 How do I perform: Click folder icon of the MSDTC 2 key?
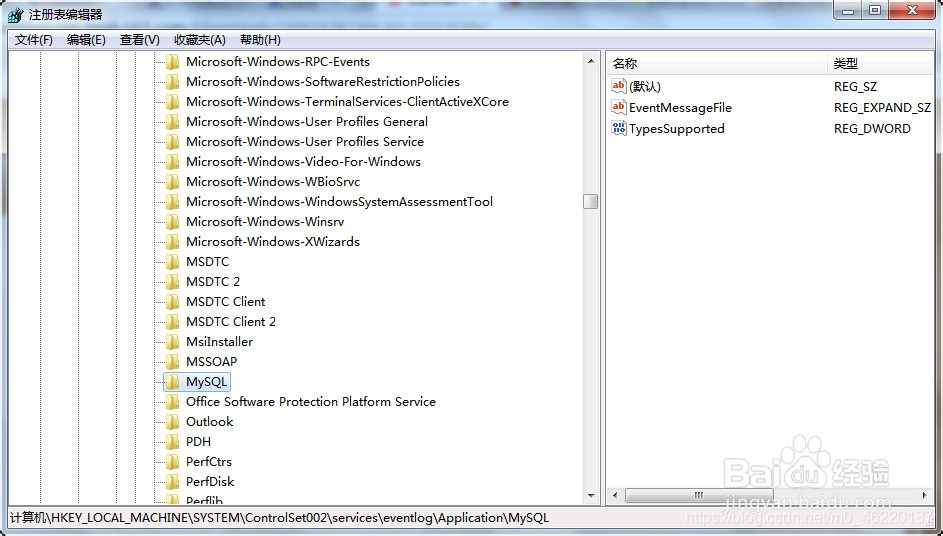click(173, 282)
